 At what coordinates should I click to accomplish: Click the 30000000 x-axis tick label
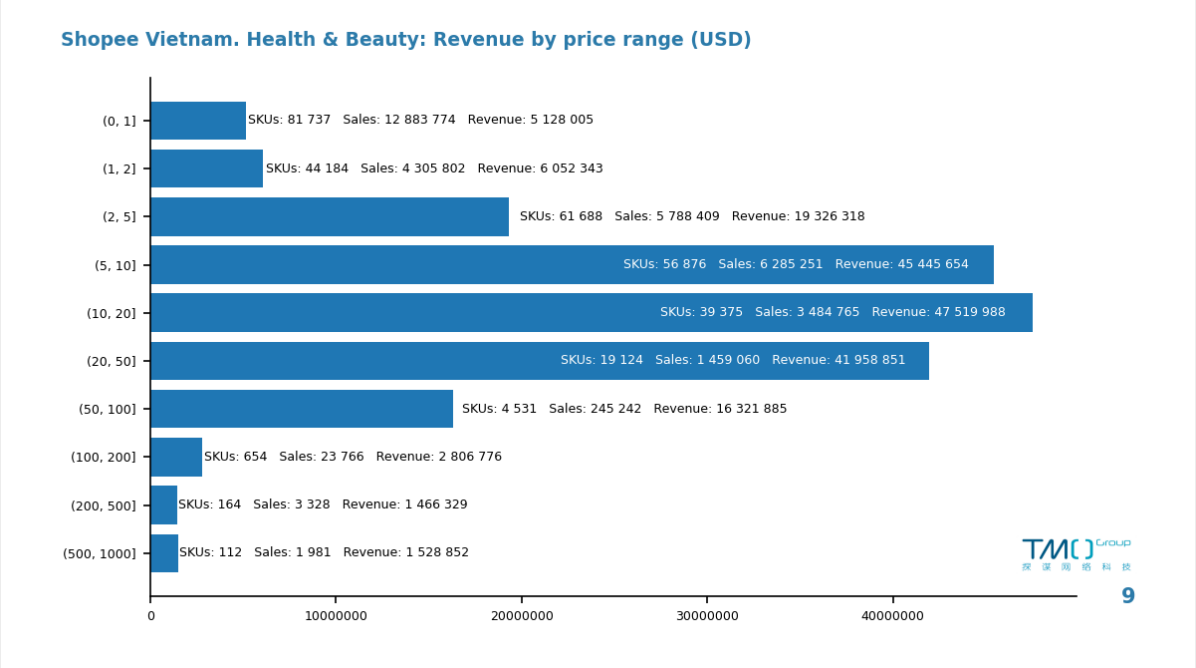click(707, 615)
